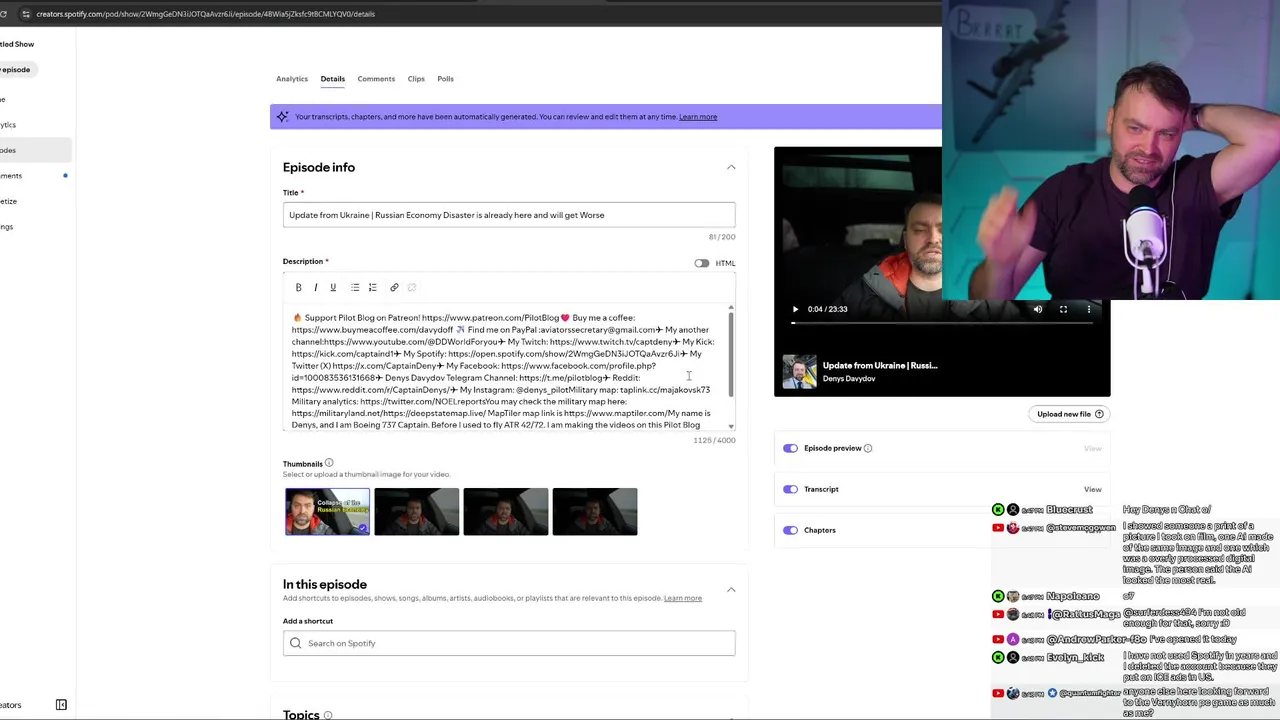
Task: Open the Polls tab
Action: [x=445, y=79]
